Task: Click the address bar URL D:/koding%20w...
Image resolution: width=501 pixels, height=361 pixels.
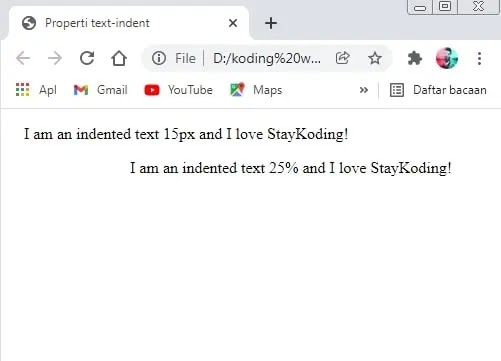Action: [x=267, y=58]
